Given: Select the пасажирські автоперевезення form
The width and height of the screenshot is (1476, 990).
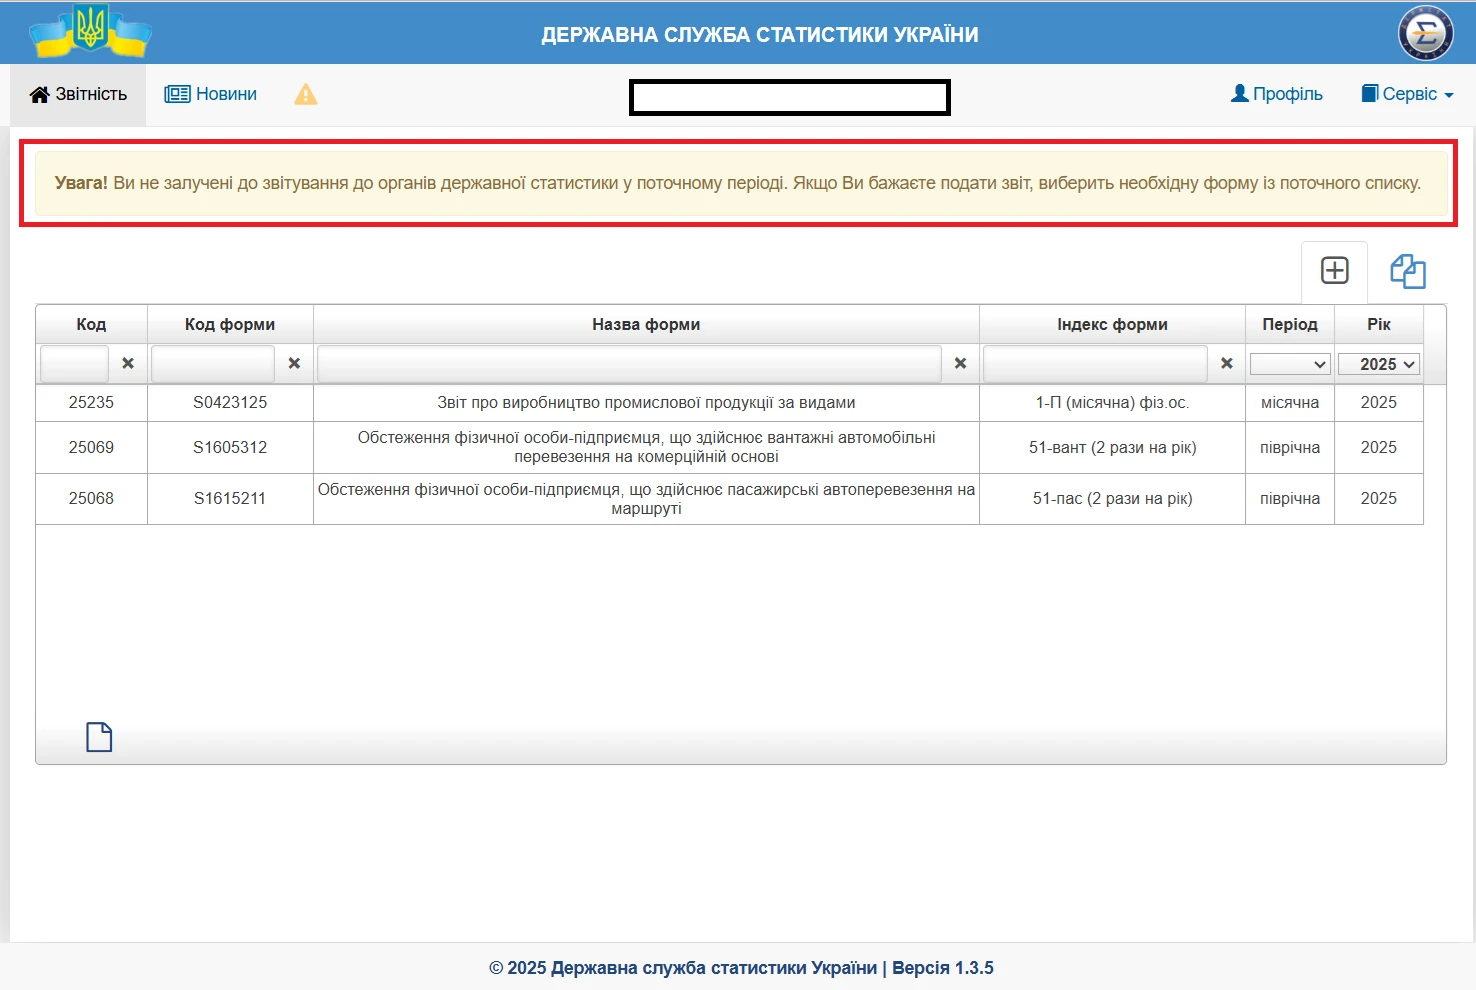Looking at the screenshot, I should tap(646, 498).
